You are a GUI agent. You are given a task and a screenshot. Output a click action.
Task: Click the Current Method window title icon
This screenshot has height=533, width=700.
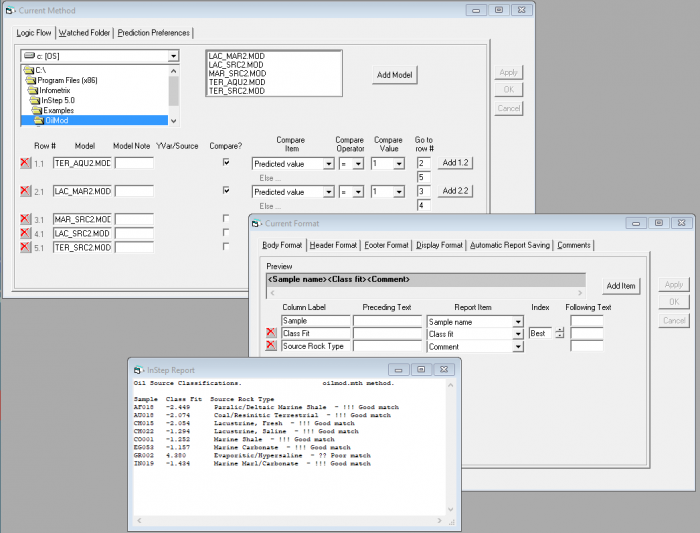pyautogui.click(x=10, y=10)
